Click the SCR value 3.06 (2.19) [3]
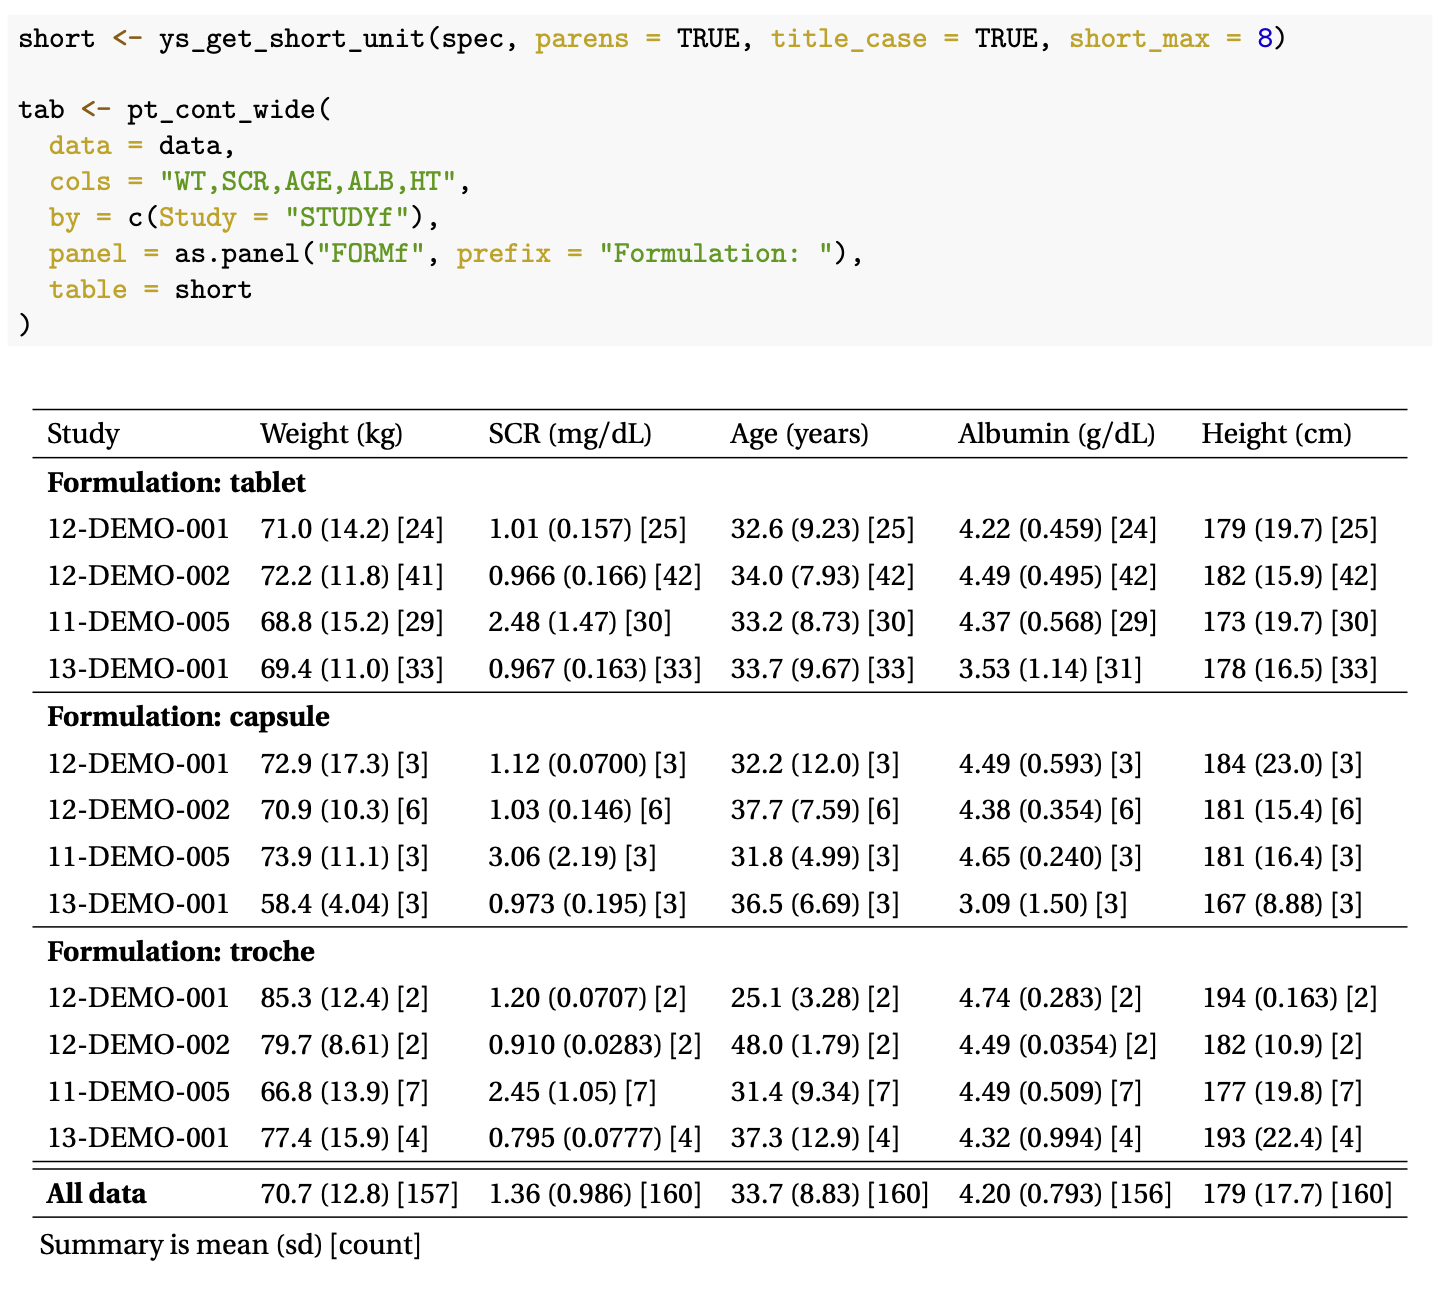 572,857
